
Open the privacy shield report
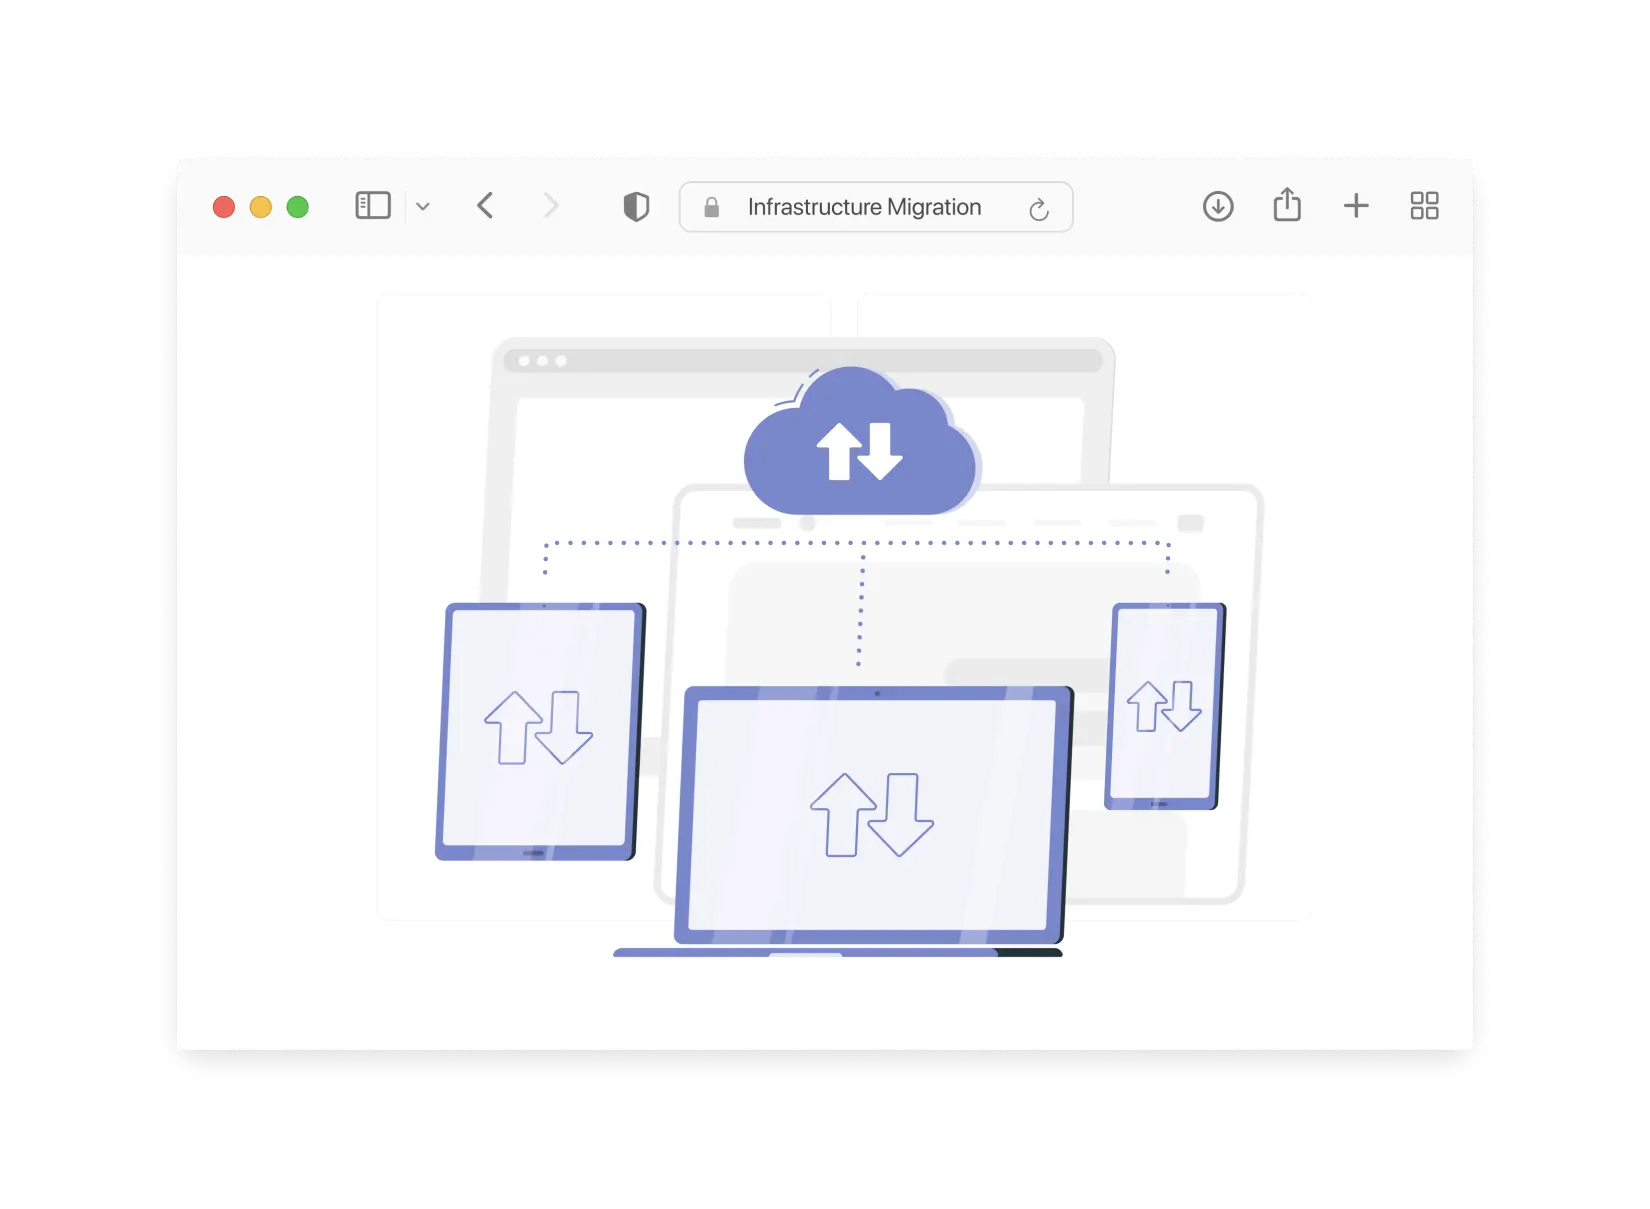coord(636,207)
